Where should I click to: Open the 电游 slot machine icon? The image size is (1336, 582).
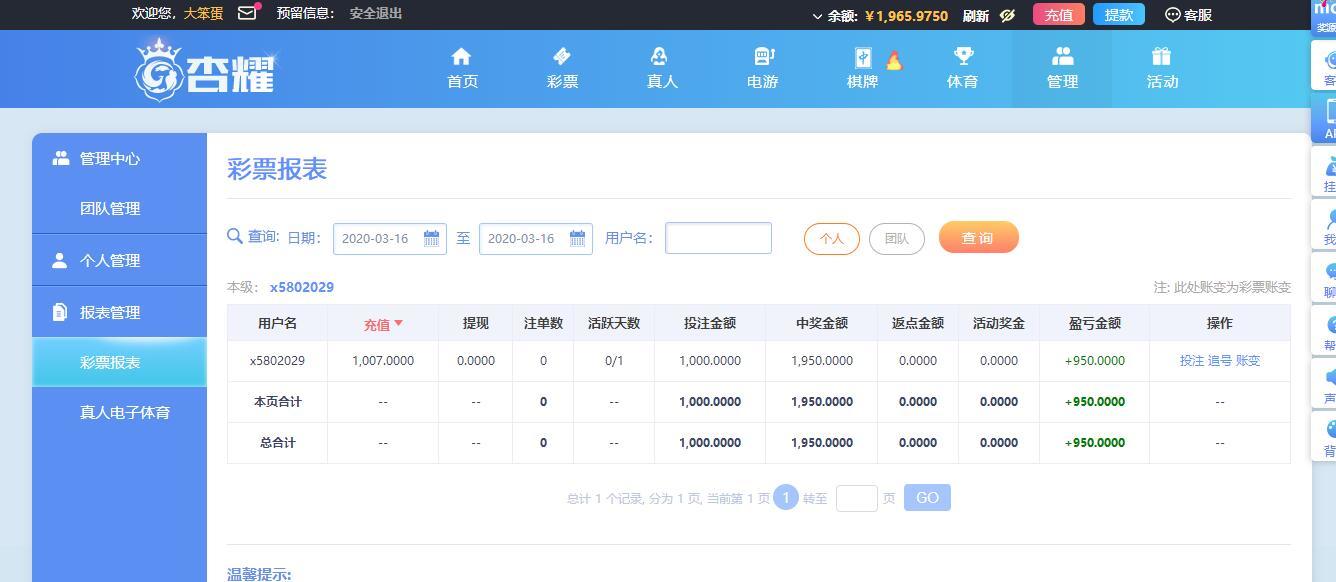(x=762, y=57)
